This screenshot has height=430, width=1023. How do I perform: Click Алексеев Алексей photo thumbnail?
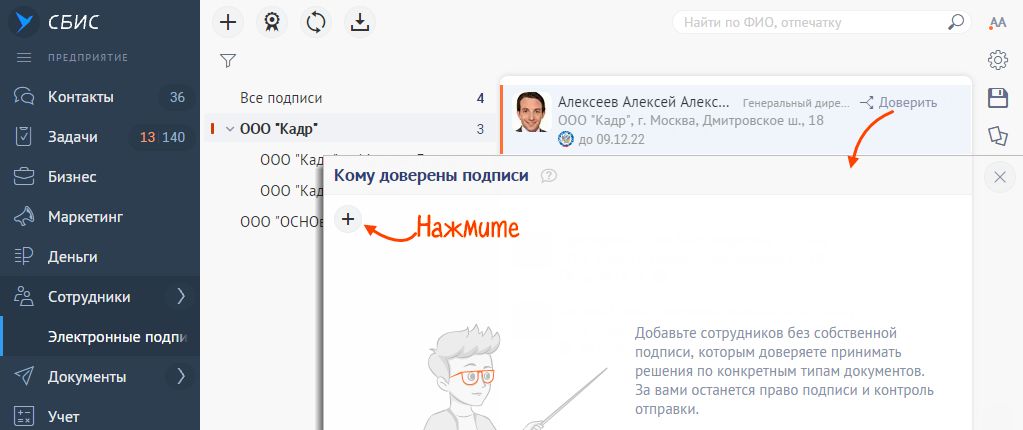coord(531,112)
